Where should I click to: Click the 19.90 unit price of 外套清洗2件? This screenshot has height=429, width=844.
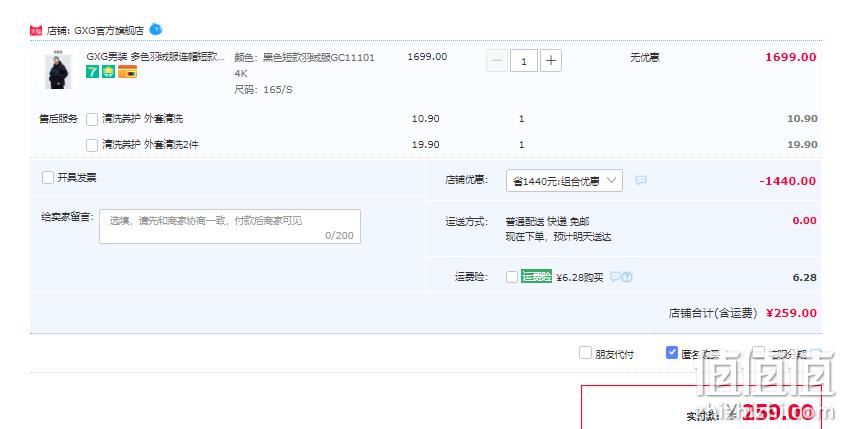tap(425, 144)
